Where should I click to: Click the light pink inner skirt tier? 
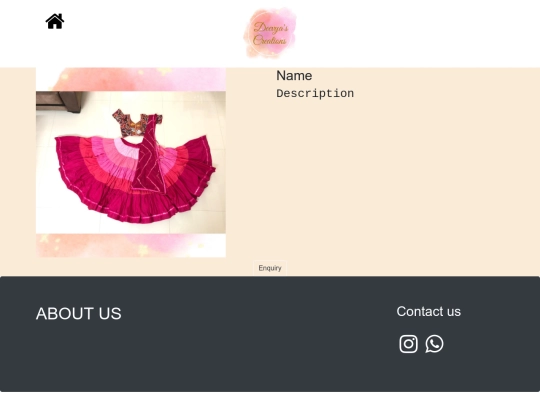[x=125, y=145]
